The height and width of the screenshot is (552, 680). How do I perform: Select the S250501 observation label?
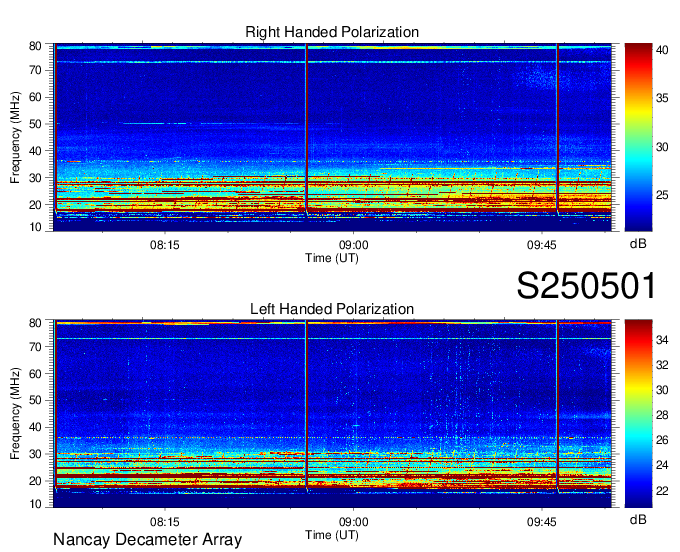point(586,286)
